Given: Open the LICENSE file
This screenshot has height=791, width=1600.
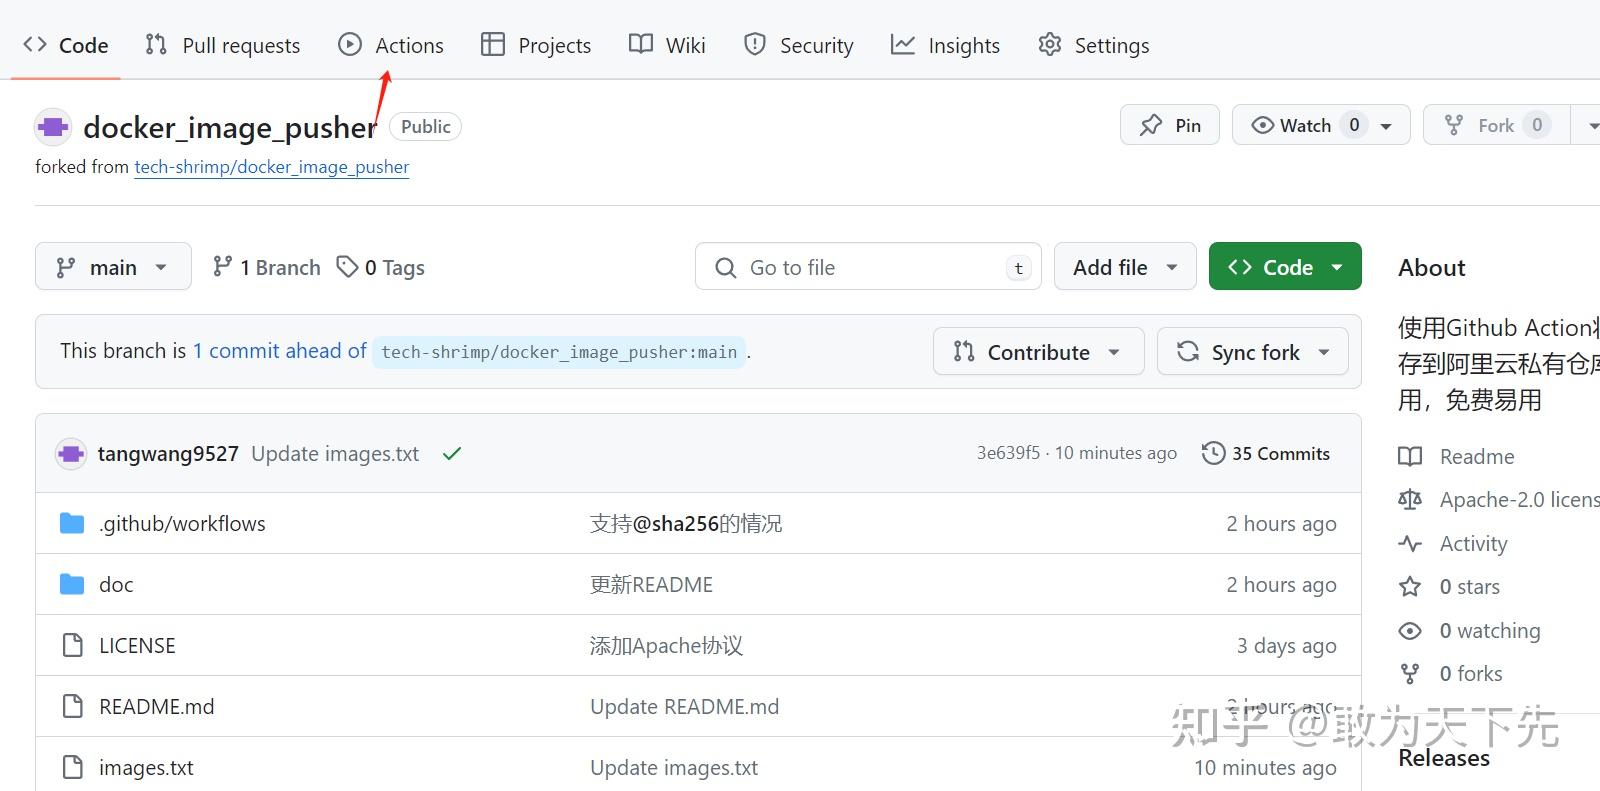Looking at the screenshot, I should [x=137, y=645].
